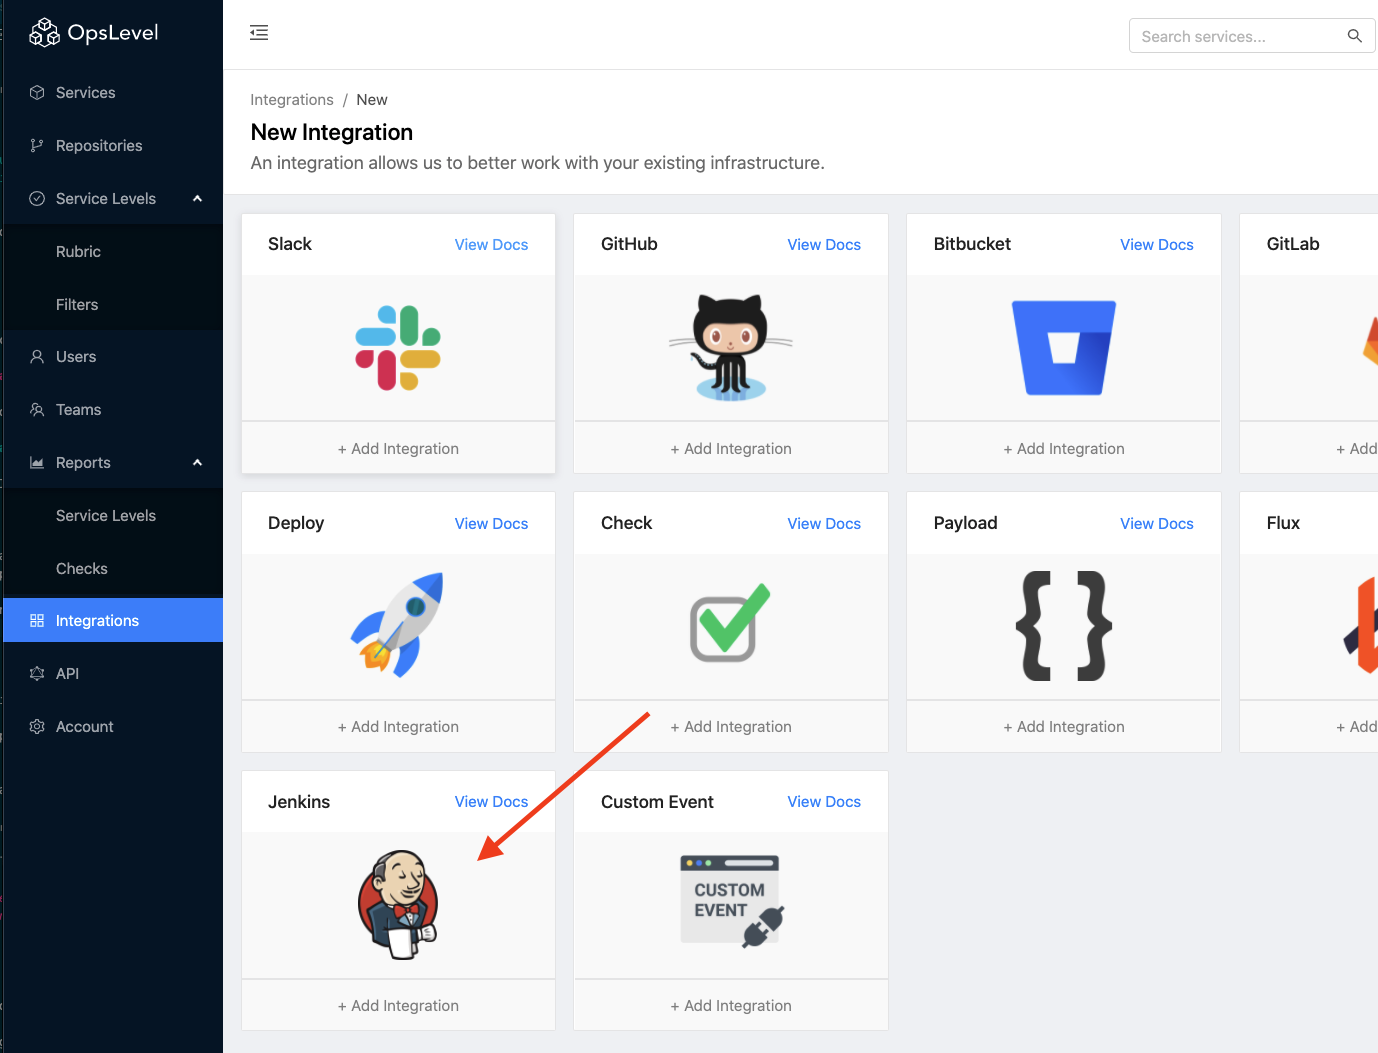Screen dimensions: 1378x1053
Task: Open the Account menu item
Action: [113, 727]
